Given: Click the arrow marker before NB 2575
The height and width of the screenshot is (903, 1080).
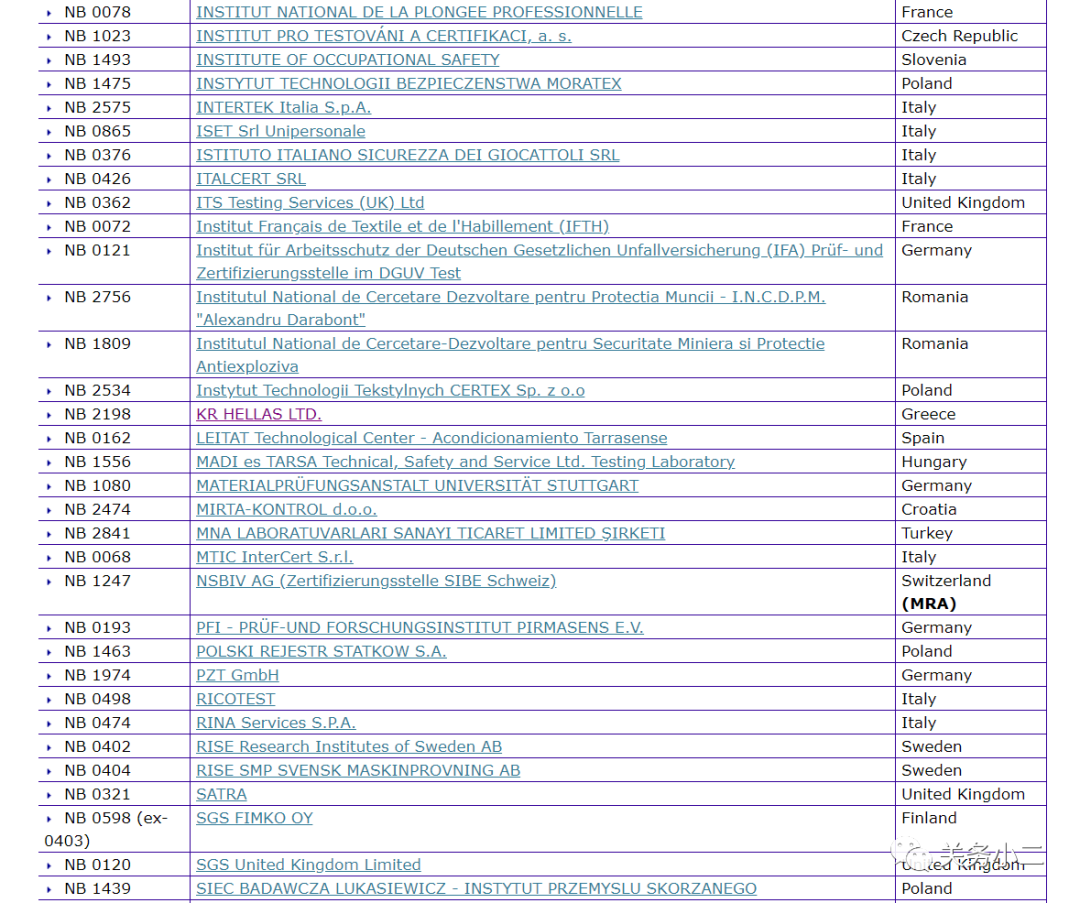Looking at the screenshot, I should coord(50,108).
